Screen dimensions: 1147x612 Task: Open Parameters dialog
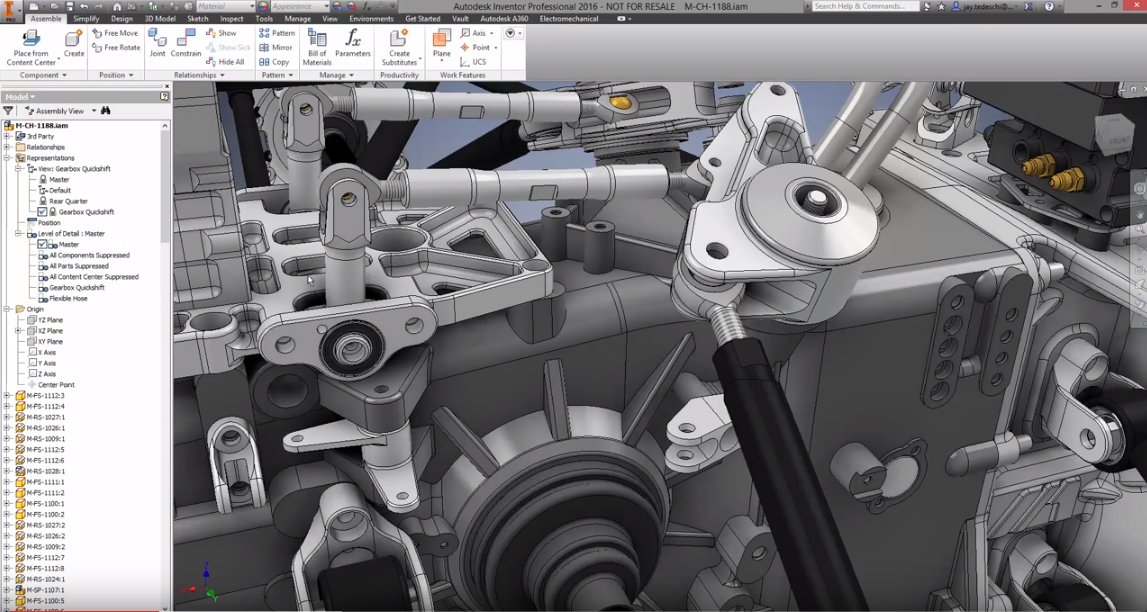click(x=353, y=44)
